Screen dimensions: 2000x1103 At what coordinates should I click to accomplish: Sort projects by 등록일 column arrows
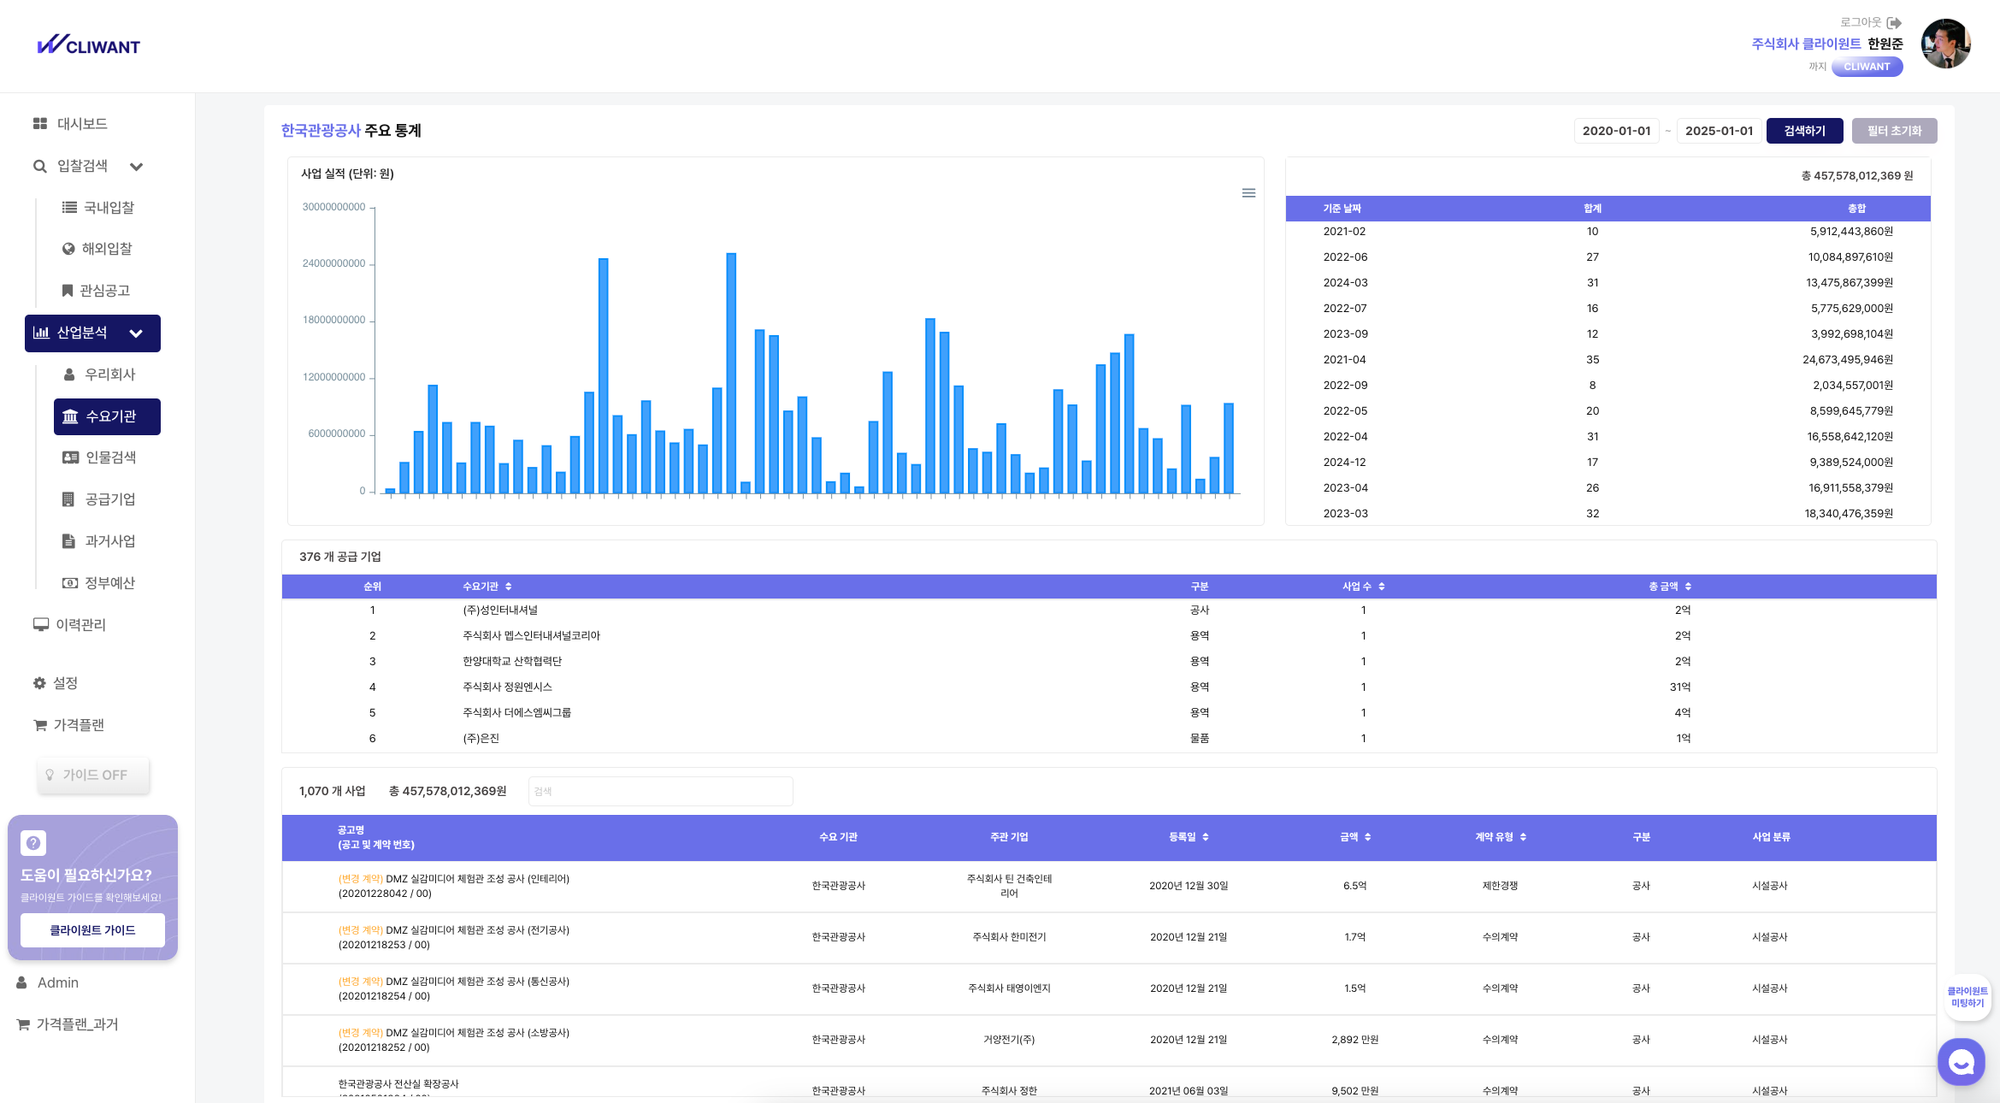point(1205,837)
